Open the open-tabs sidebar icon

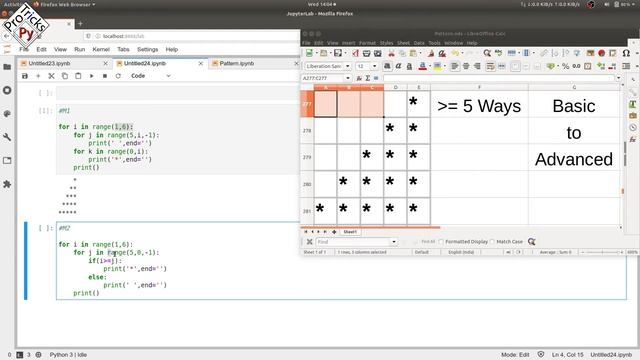(x=7, y=160)
